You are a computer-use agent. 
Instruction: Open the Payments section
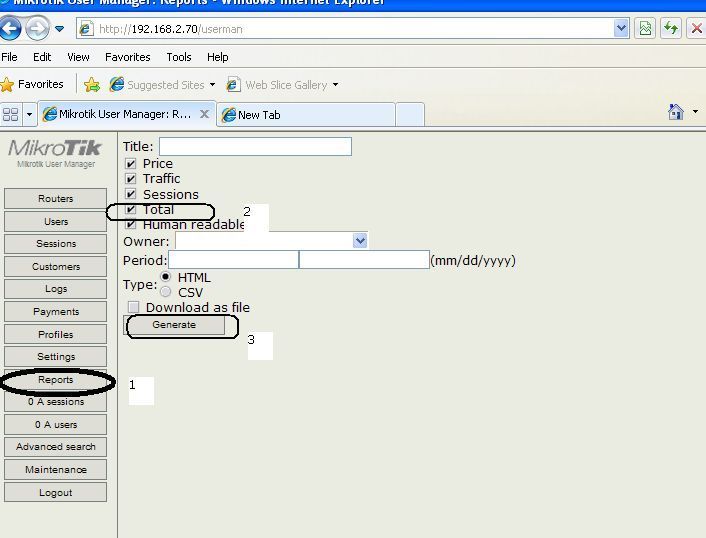click(x=55, y=312)
